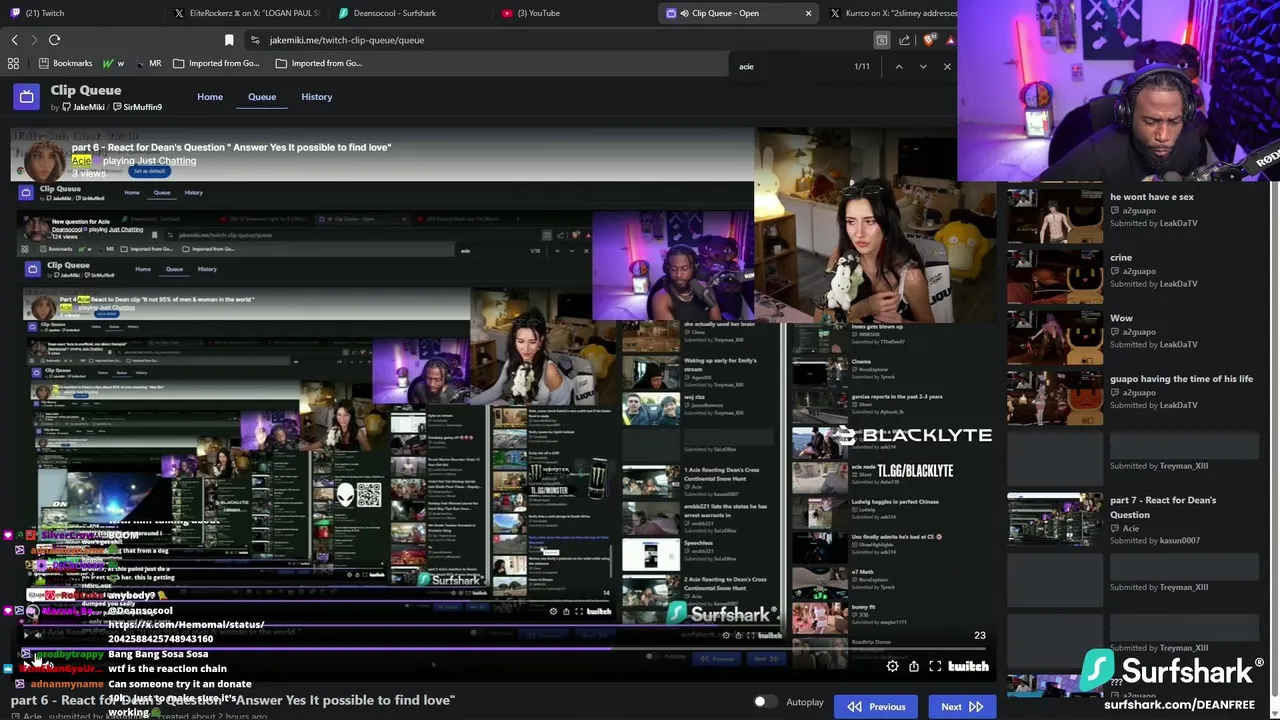1280x720 pixels.
Task: Close the Clip Queue browser tab
Action: tap(808, 13)
